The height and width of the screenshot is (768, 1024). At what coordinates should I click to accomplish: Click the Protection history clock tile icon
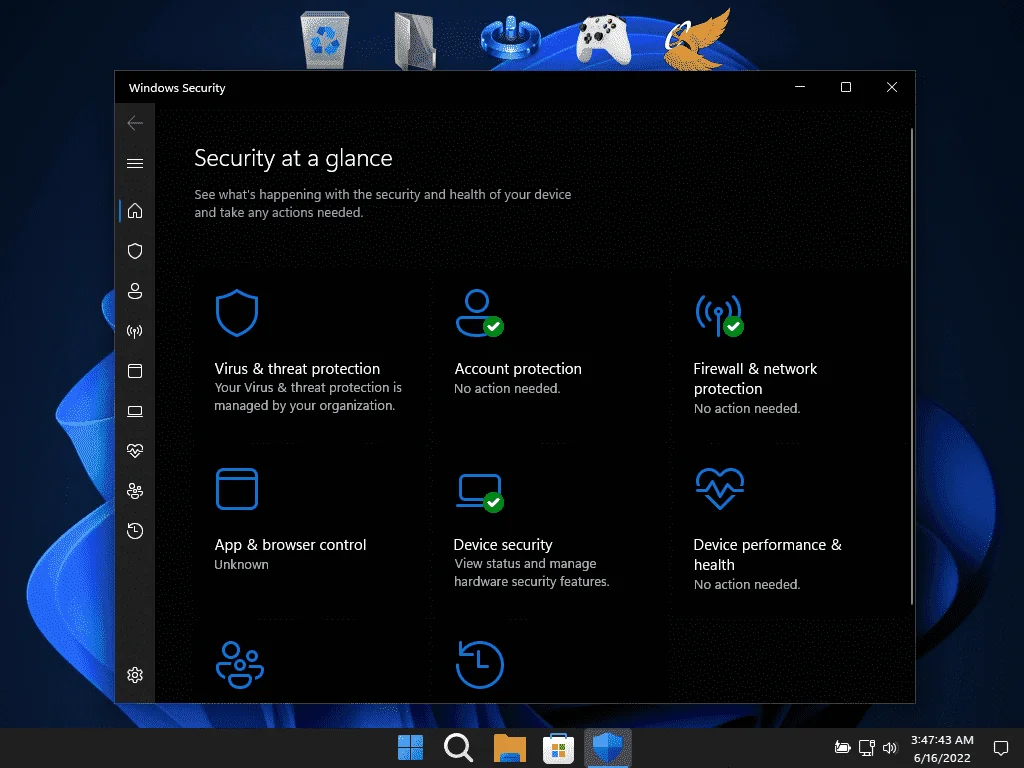coord(480,665)
